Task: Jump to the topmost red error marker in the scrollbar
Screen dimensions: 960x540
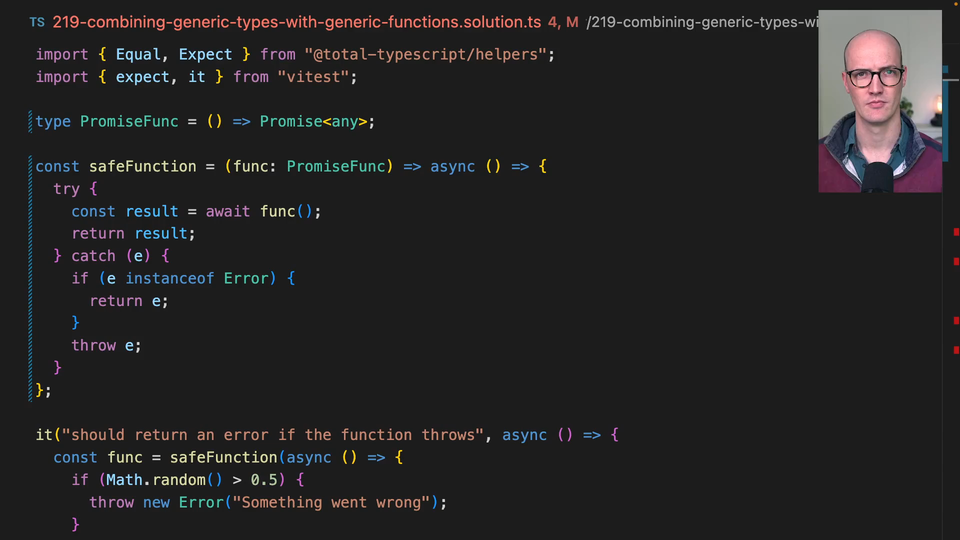Action: [x=957, y=232]
